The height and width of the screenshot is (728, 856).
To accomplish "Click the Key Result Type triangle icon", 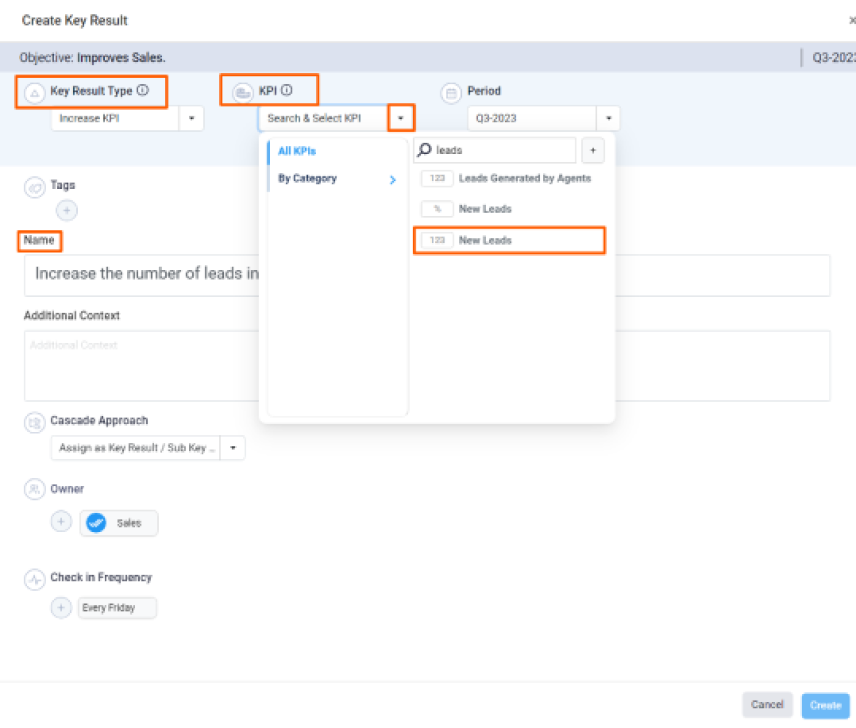I will [34, 93].
